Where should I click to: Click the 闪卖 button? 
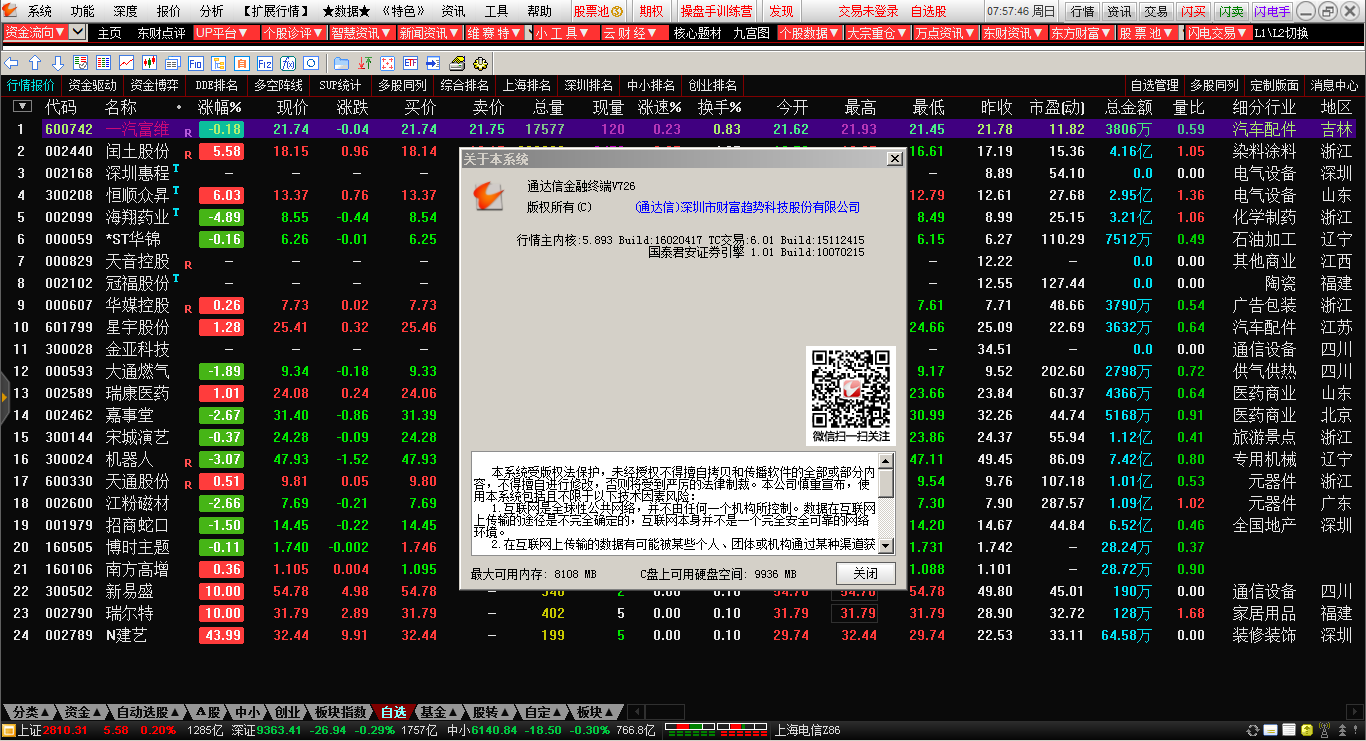pos(1231,11)
